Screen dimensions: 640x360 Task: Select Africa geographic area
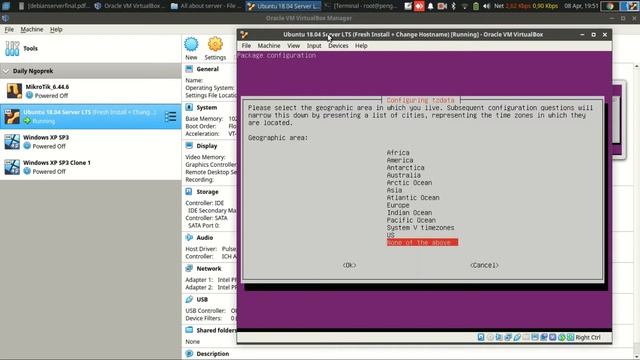tap(398, 153)
